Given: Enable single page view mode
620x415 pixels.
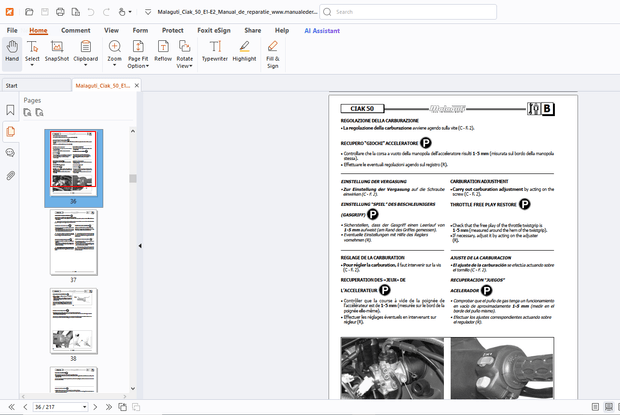Looking at the screenshot, I should (595, 407).
